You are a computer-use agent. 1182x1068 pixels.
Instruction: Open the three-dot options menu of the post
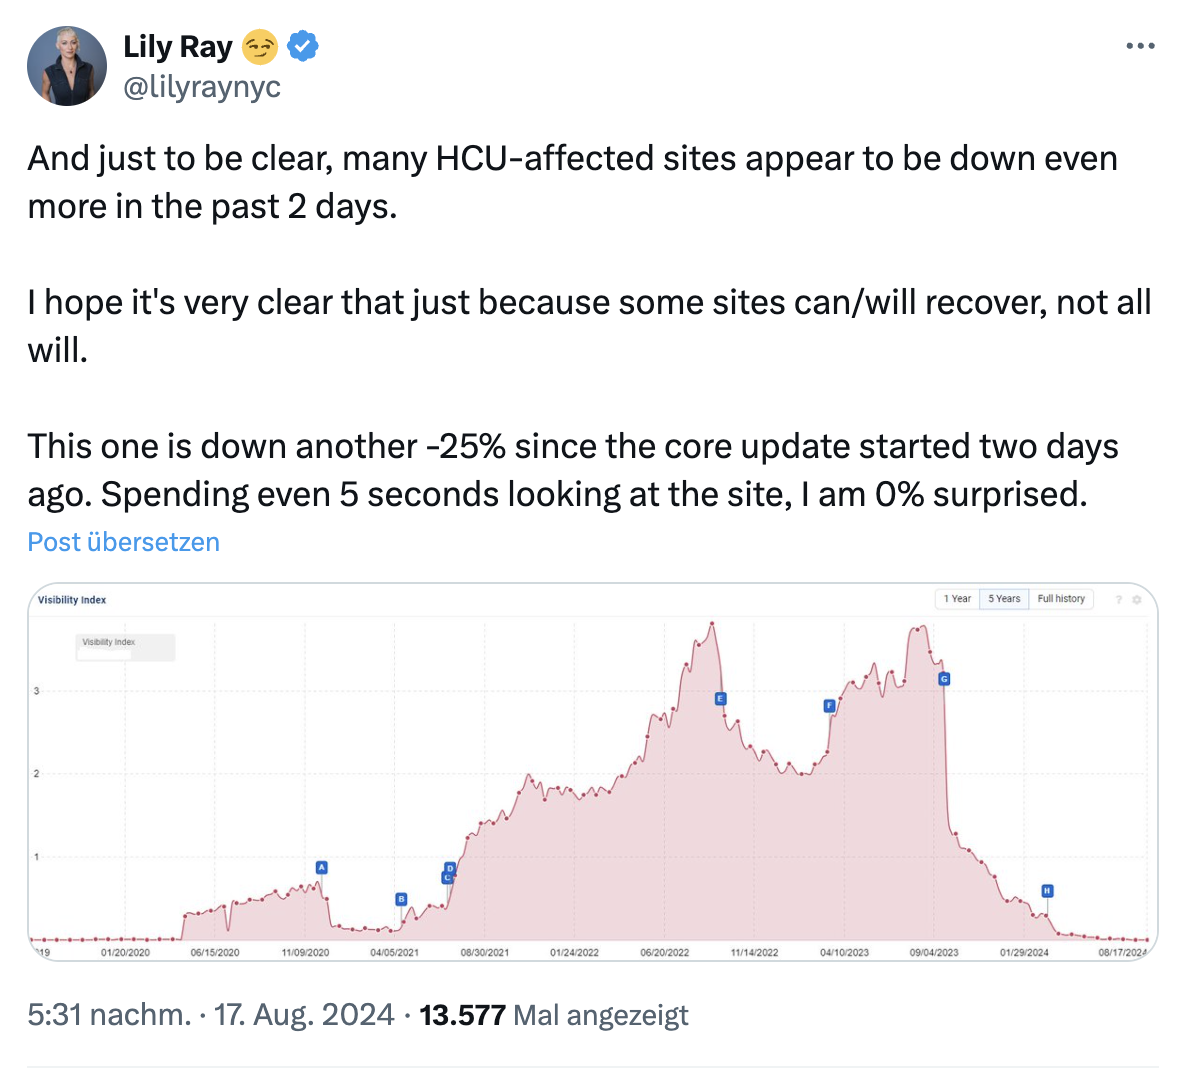point(1141,45)
